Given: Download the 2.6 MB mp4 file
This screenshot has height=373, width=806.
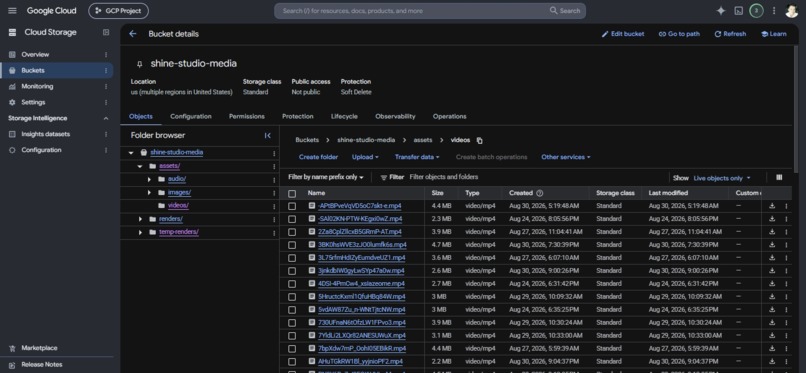Looking at the screenshot, I should [x=772, y=271].
